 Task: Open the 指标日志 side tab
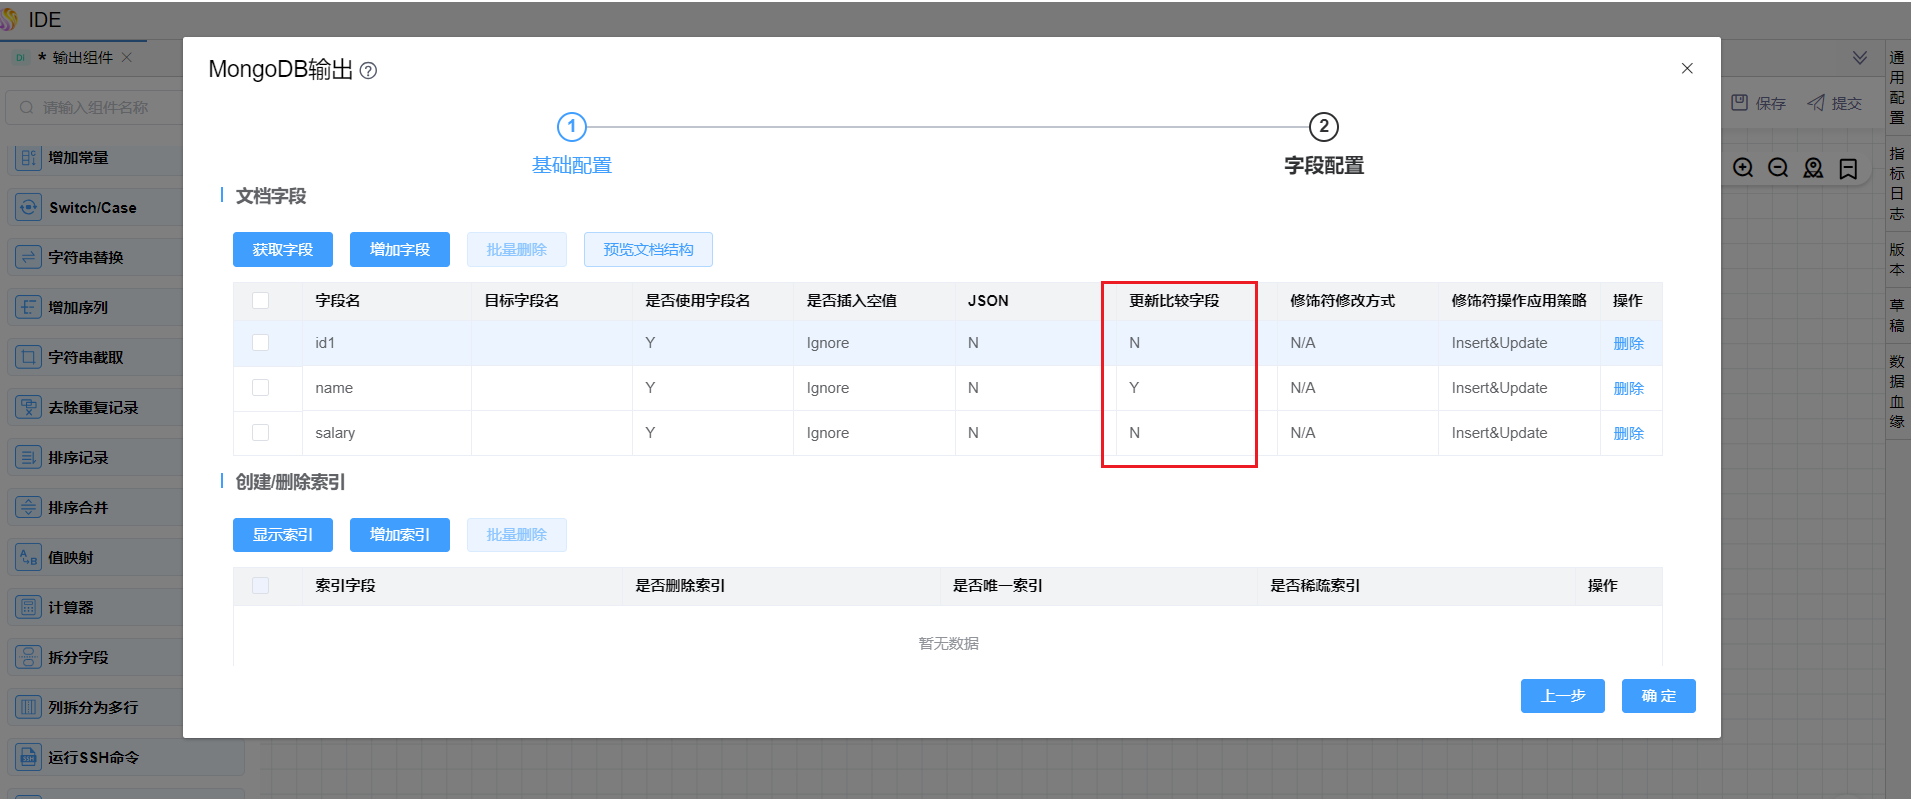coord(1897,183)
